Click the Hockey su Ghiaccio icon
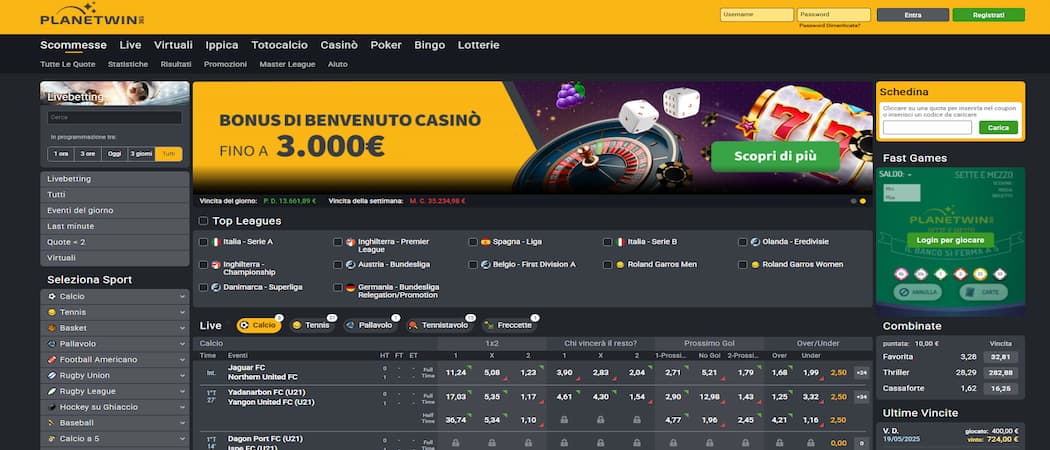Screen dimensions: 1050x450 tap(52, 407)
